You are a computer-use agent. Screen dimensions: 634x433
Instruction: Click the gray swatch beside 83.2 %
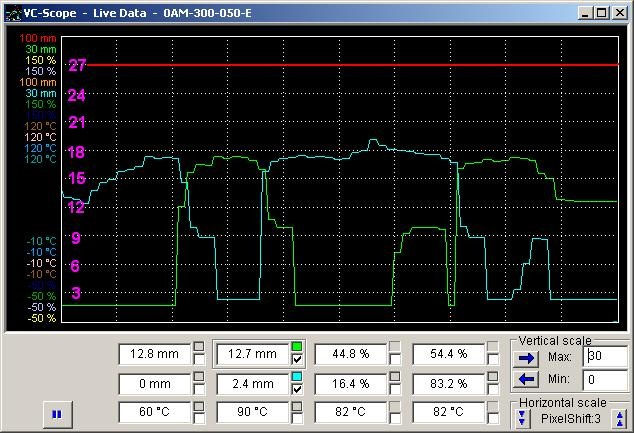[x=492, y=376]
